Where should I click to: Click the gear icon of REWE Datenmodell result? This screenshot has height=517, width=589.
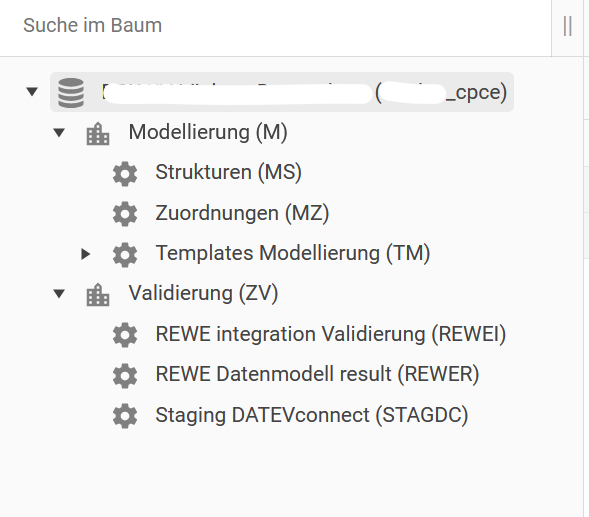[x=125, y=376]
